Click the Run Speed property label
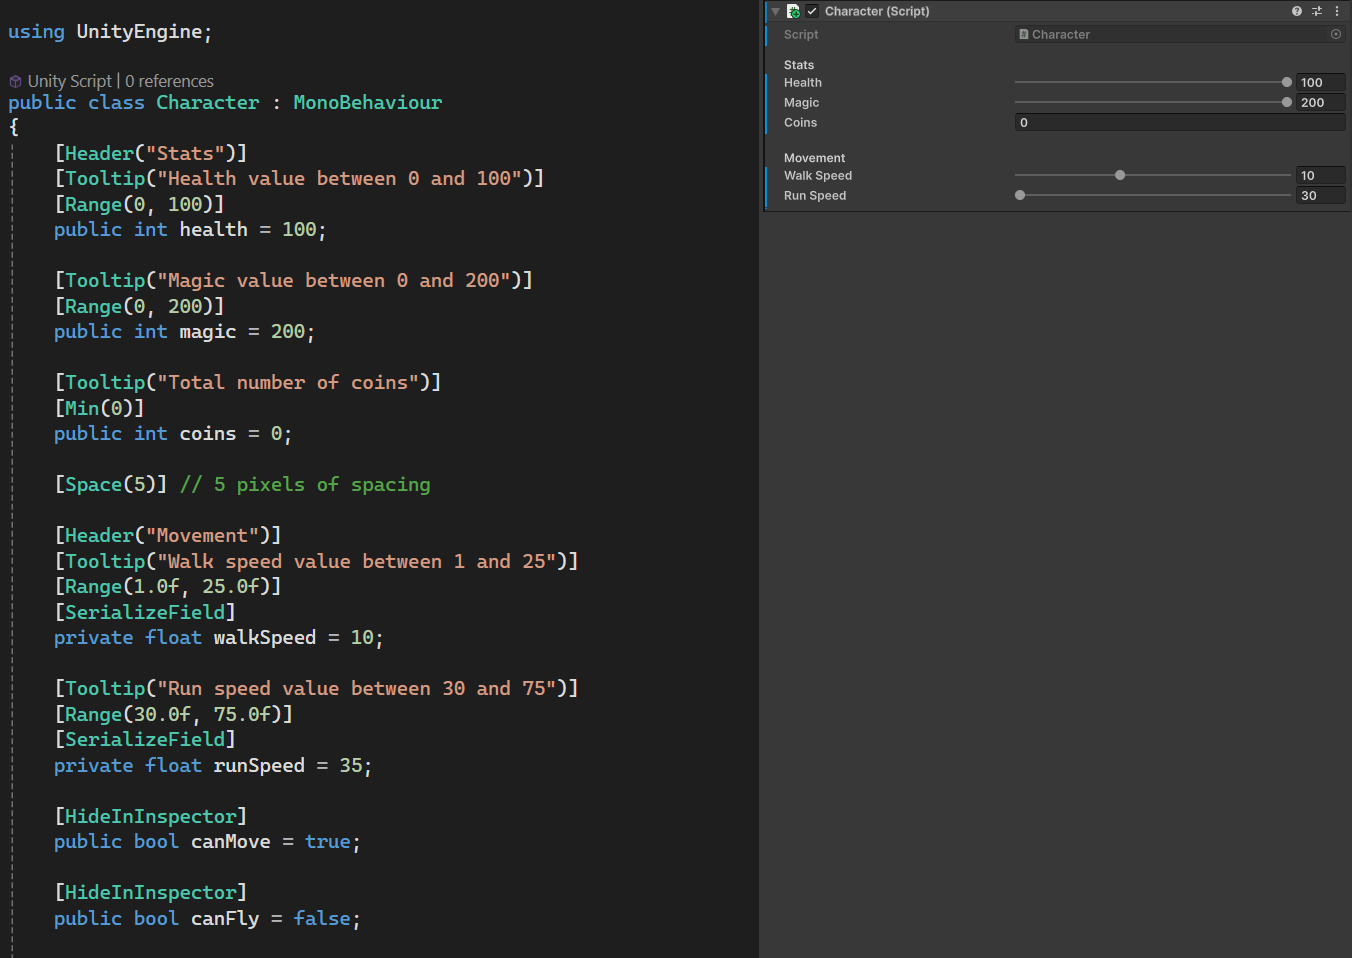The width and height of the screenshot is (1352, 958). 815,196
